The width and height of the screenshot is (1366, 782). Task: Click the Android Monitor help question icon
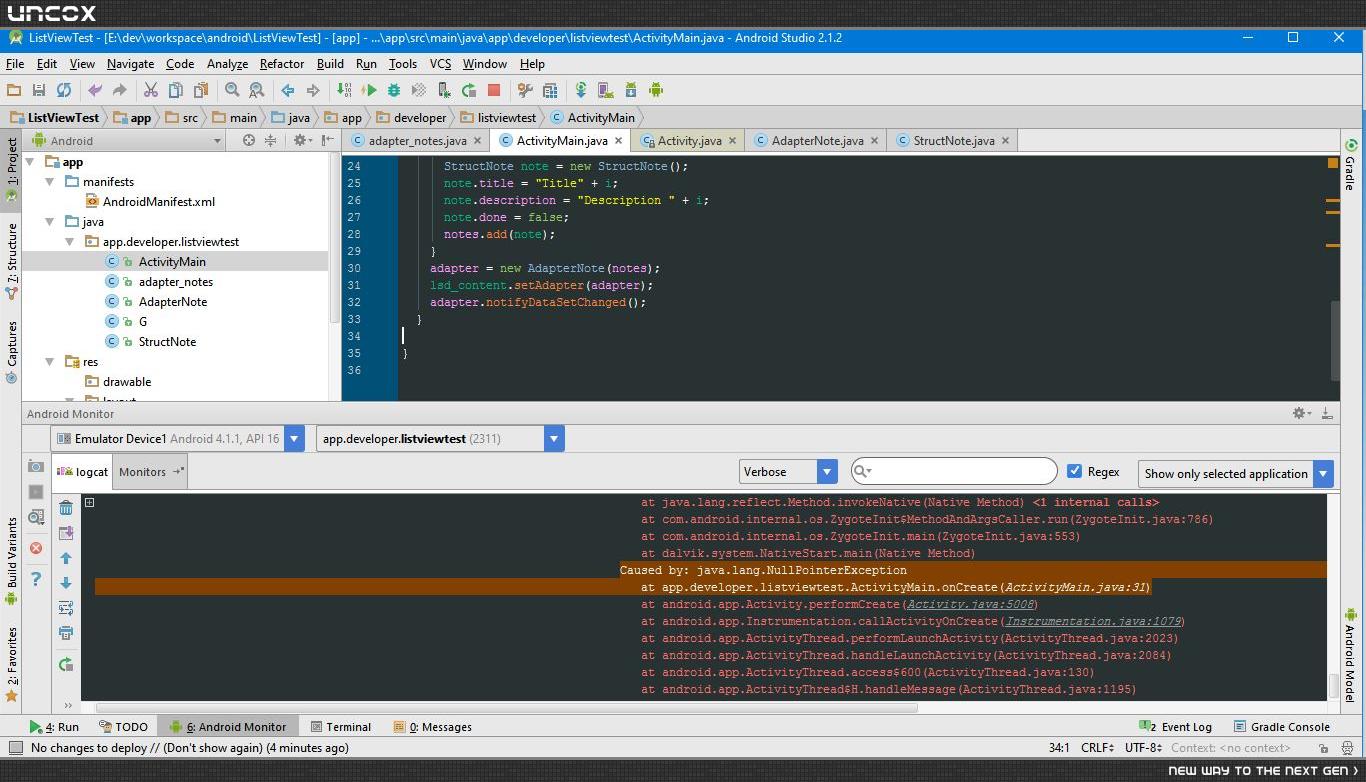pos(36,579)
